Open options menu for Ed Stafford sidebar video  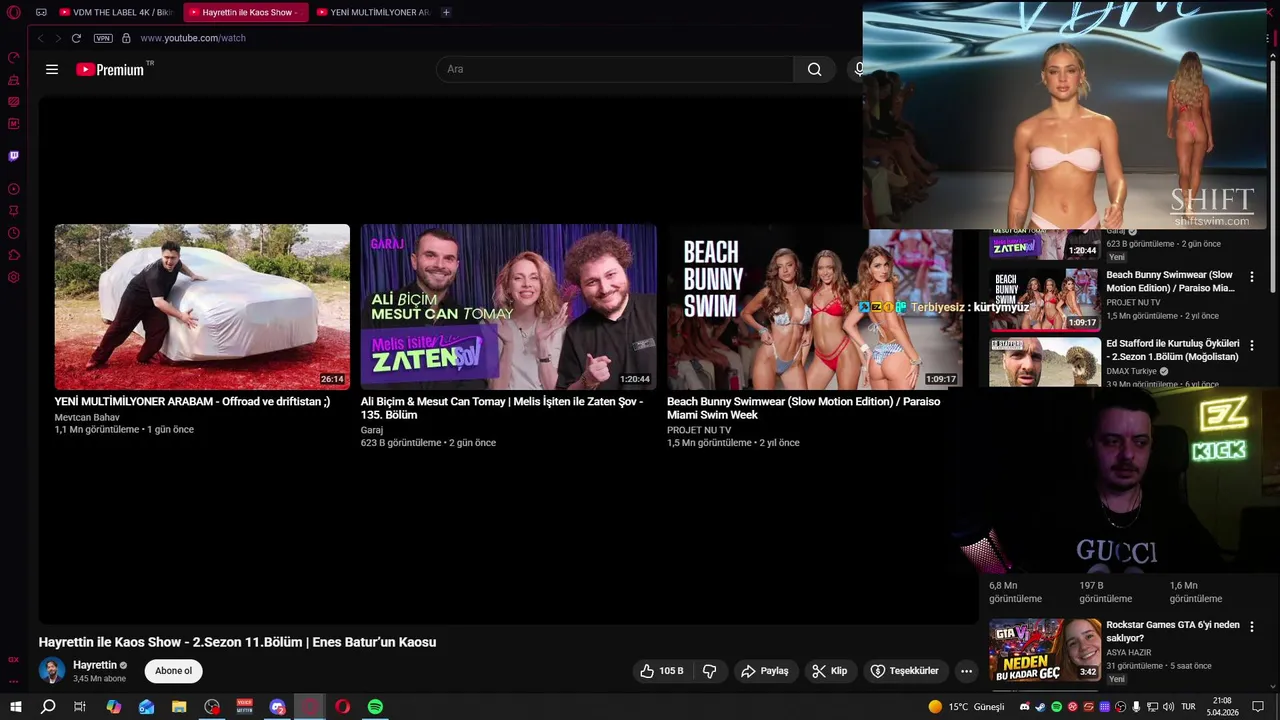(1251, 345)
